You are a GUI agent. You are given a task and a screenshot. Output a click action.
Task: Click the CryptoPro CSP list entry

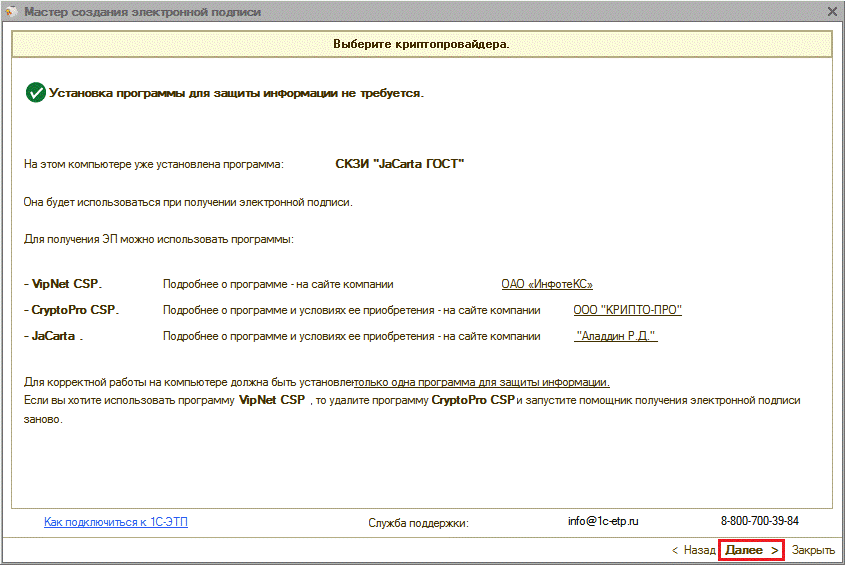[x=73, y=310]
